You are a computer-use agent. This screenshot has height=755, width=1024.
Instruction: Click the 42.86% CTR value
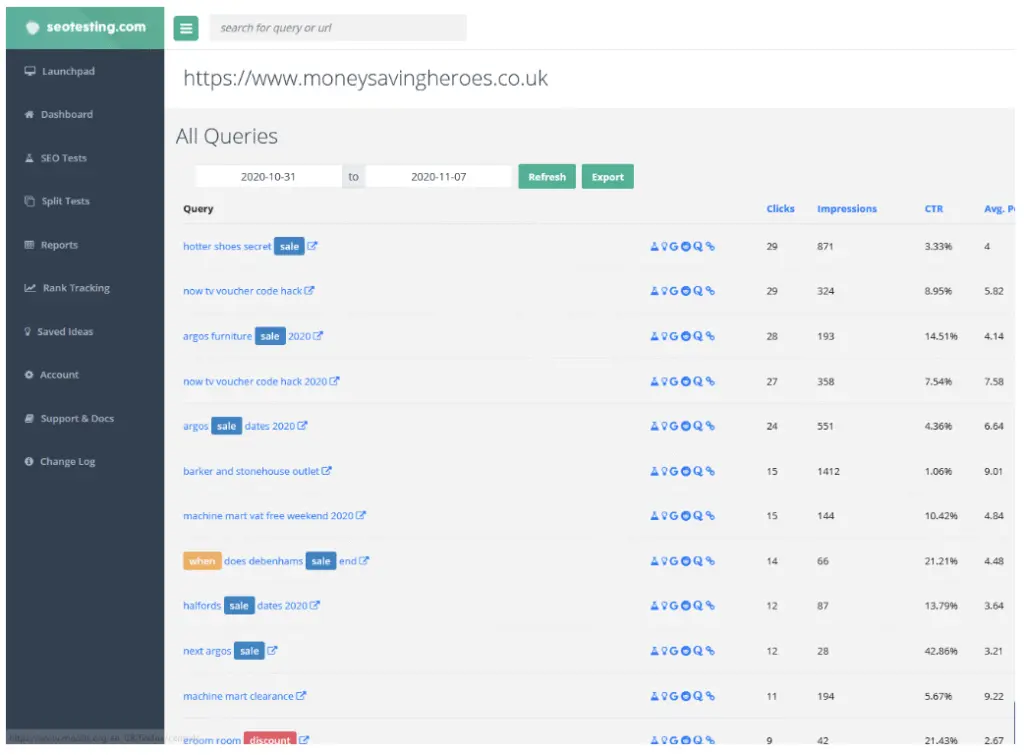click(x=940, y=651)
